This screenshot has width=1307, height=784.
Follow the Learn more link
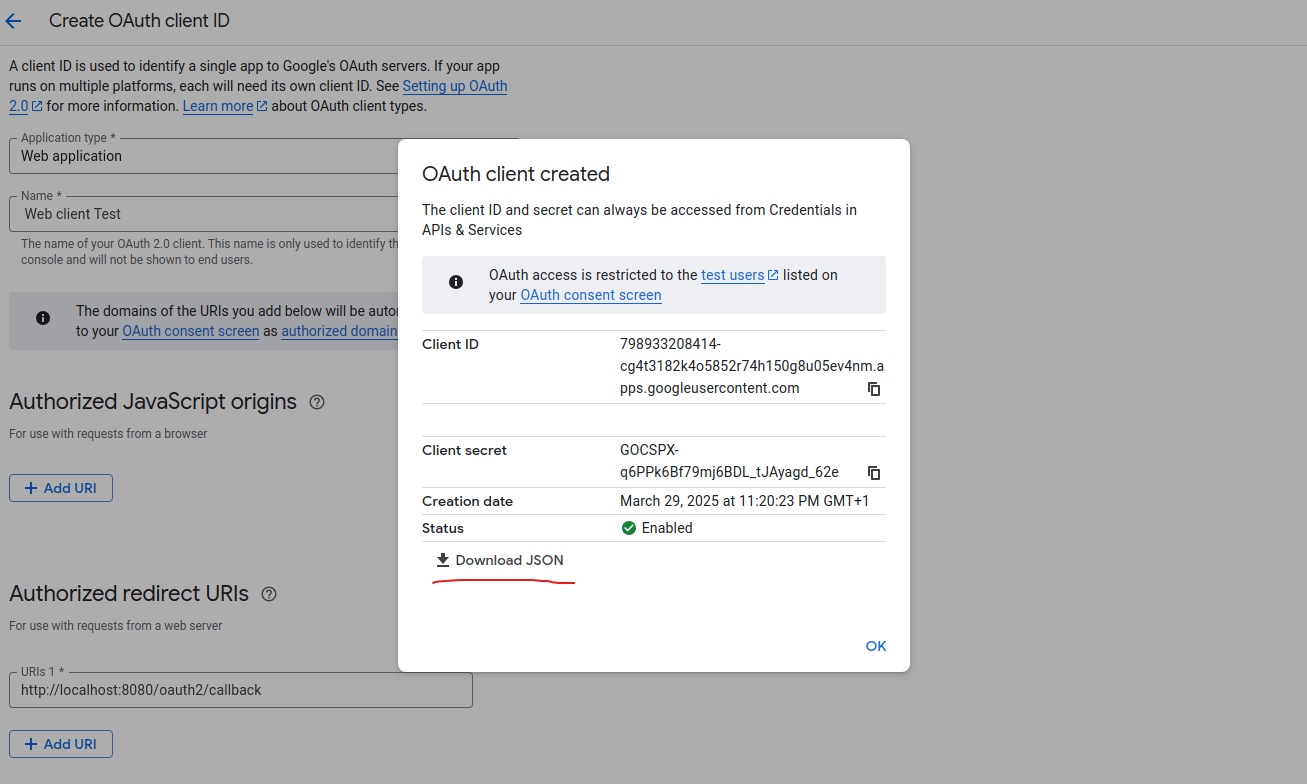pos(225,106)
